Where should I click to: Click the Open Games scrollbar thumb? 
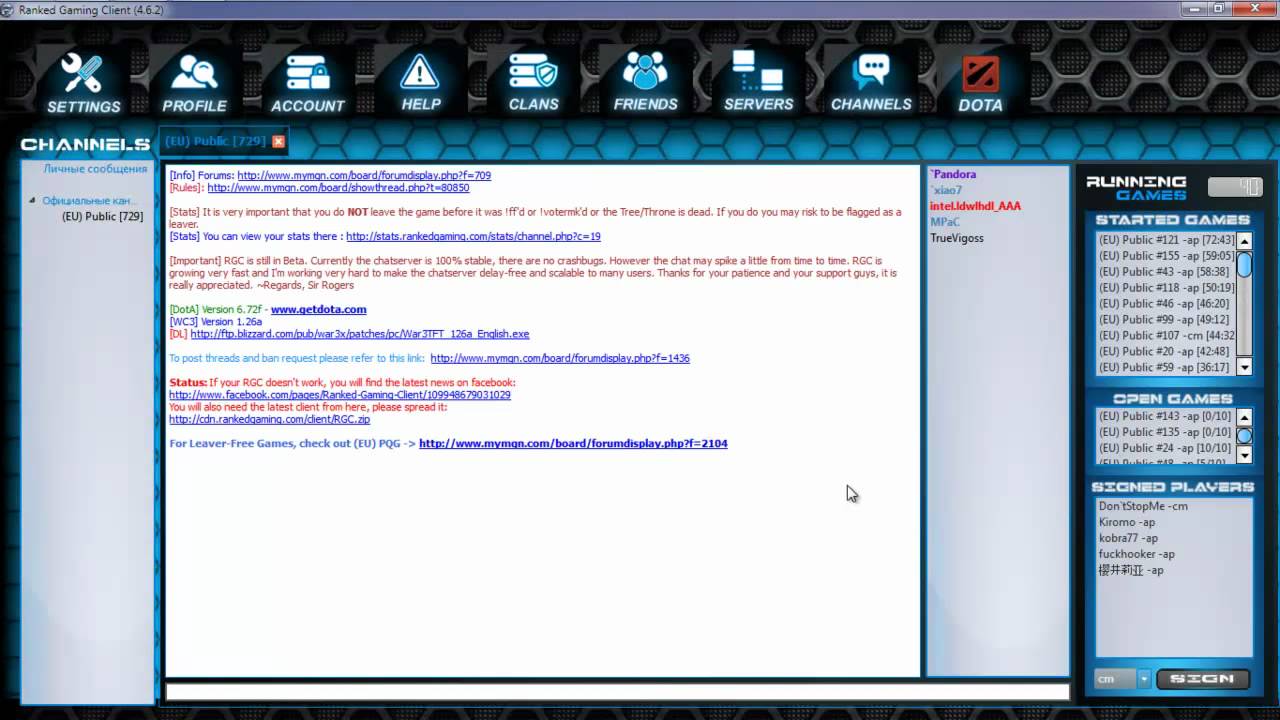point(1244,436)
